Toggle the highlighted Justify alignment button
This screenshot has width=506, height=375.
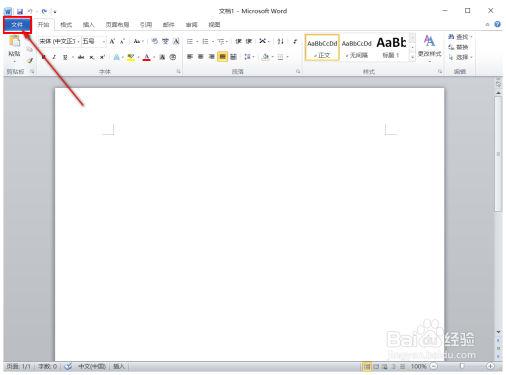coord(222,57)
